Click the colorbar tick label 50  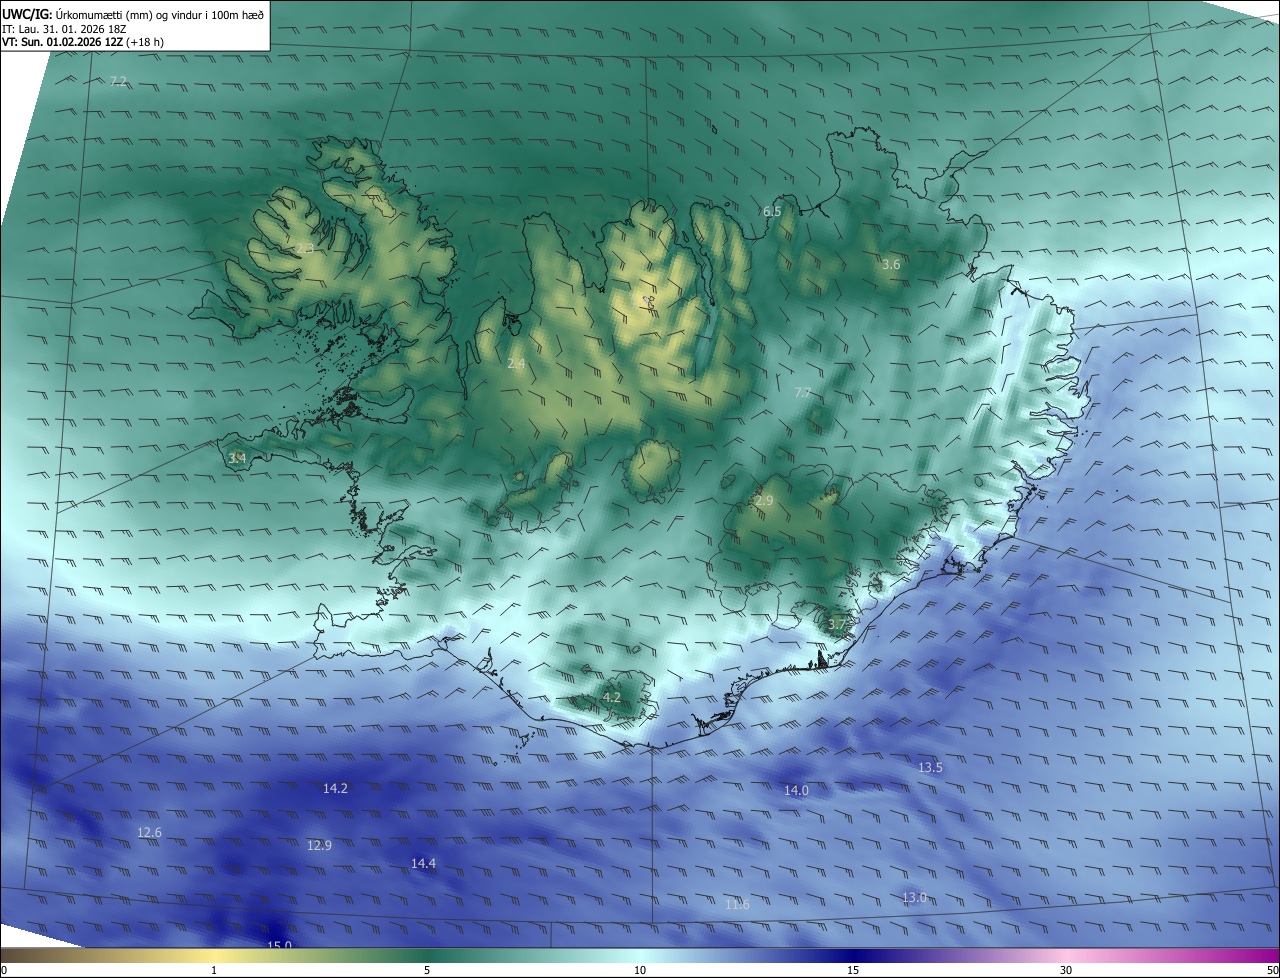(1272, 970)
